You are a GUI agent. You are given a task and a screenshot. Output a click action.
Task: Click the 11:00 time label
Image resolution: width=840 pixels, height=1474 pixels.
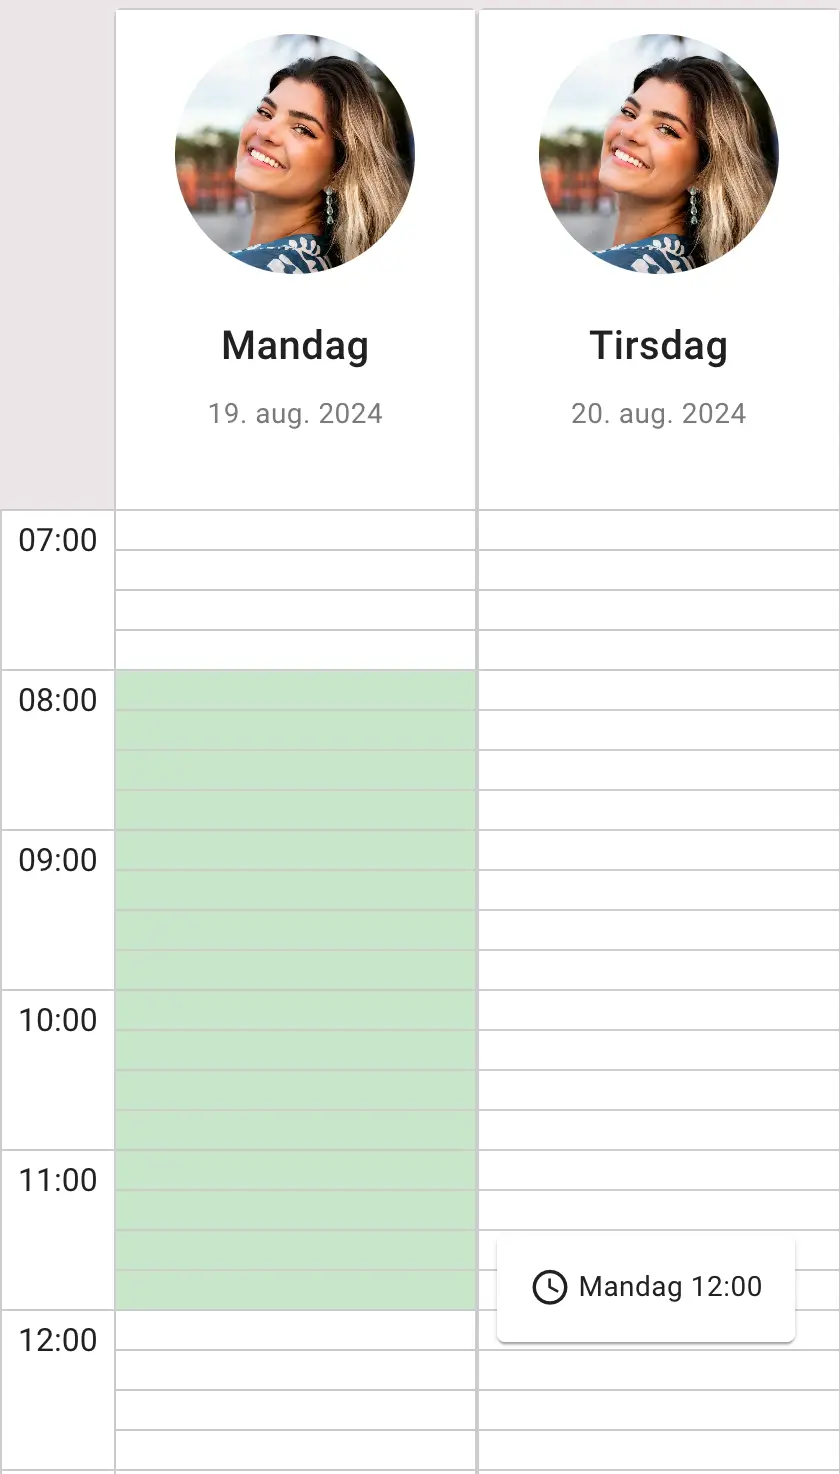click(x=58, y=1181)
